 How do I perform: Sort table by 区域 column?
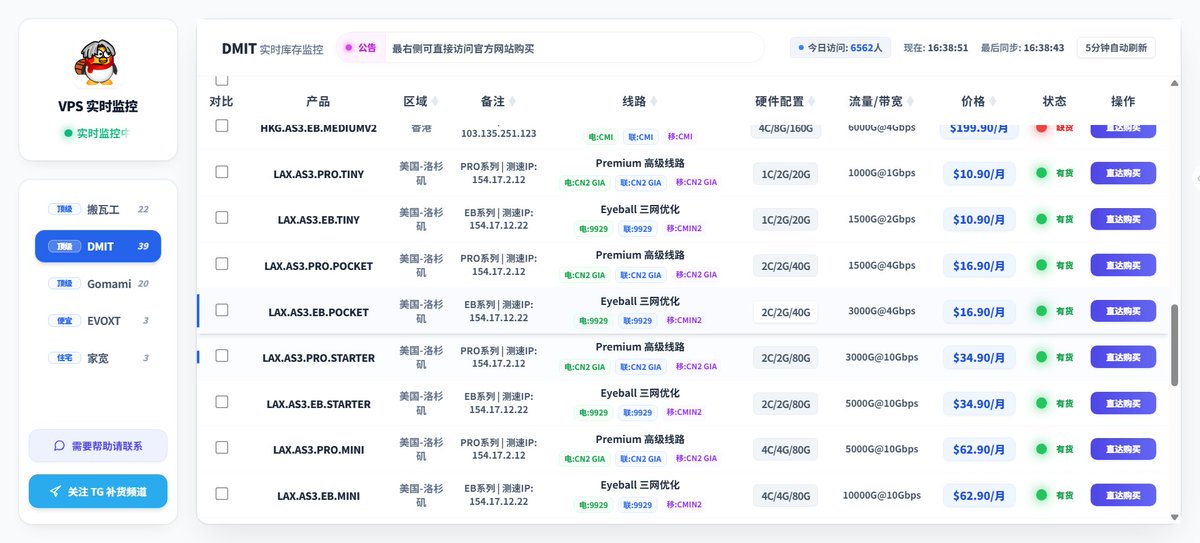click(x=420, y=101)
